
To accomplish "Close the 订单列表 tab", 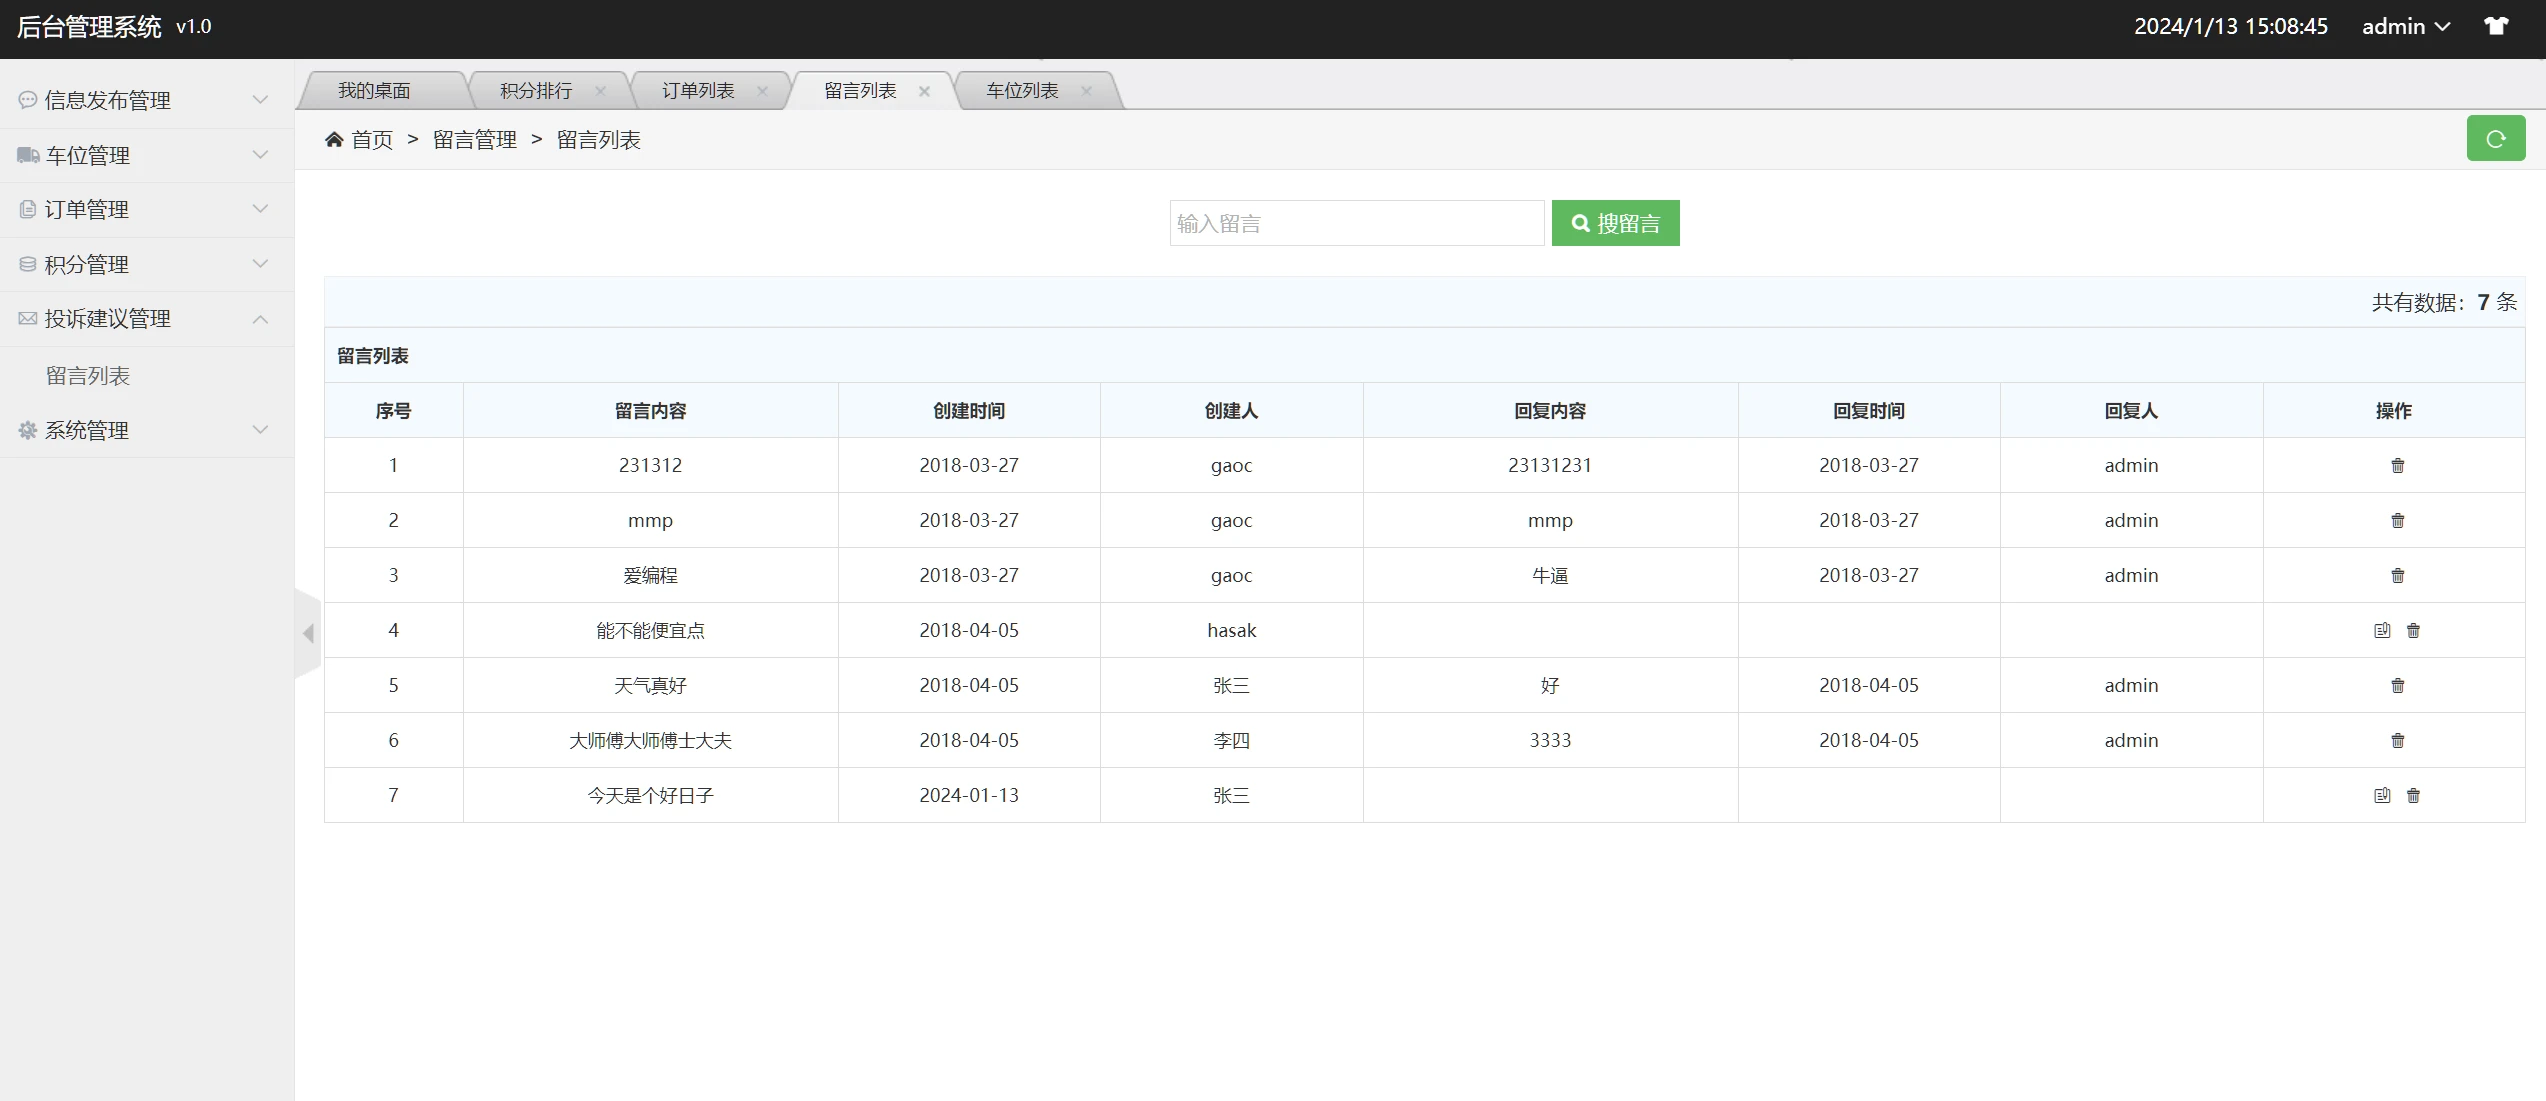I will [x=762, y=91].
